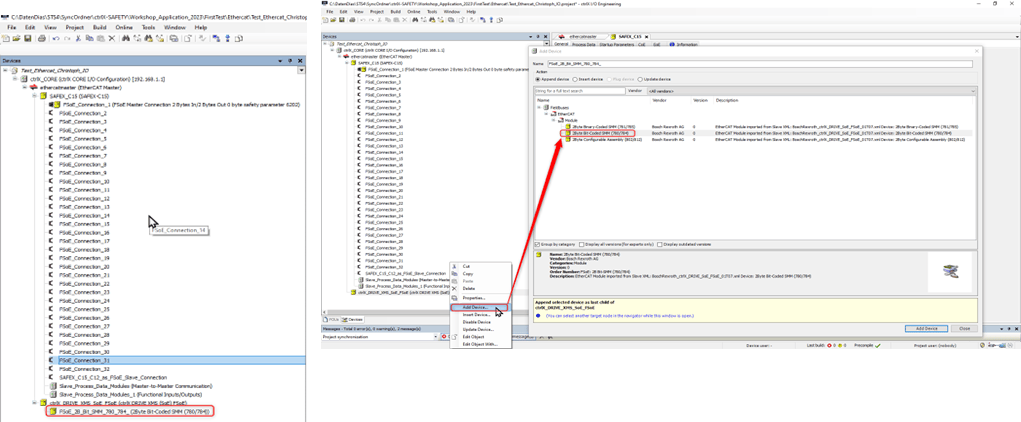The height and width of the screenshot is (422, 1021).
Task: Click the Delete X icon in left toolbar
Action: [112, 39]
